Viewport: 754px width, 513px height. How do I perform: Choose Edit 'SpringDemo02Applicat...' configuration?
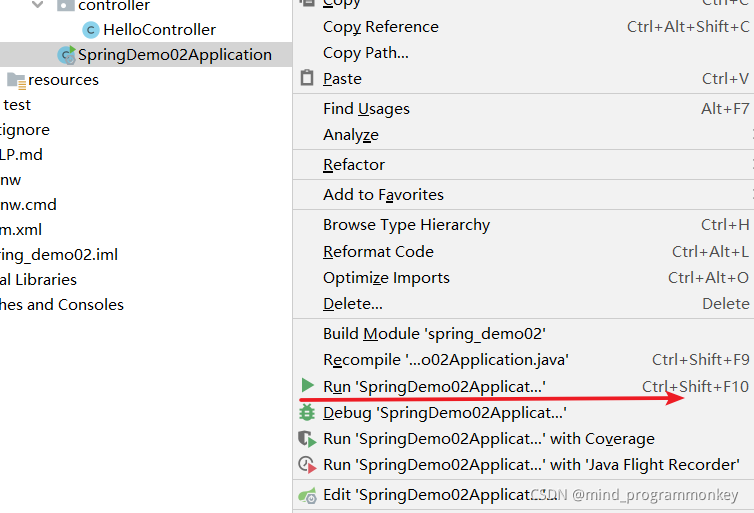tap(523, 495)
